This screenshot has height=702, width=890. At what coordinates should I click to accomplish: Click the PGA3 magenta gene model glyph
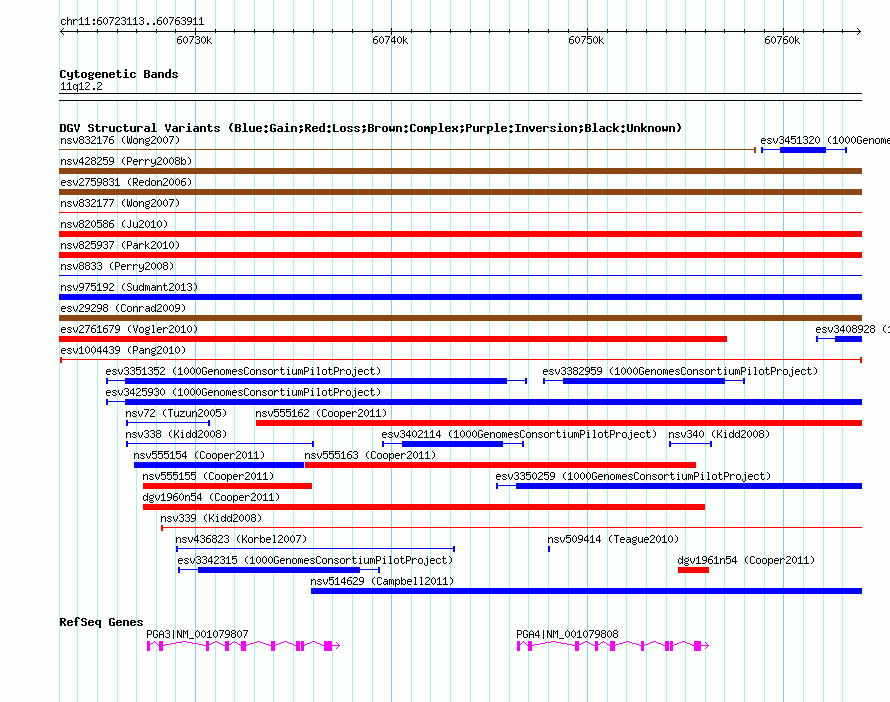click(x=244, y=646)
